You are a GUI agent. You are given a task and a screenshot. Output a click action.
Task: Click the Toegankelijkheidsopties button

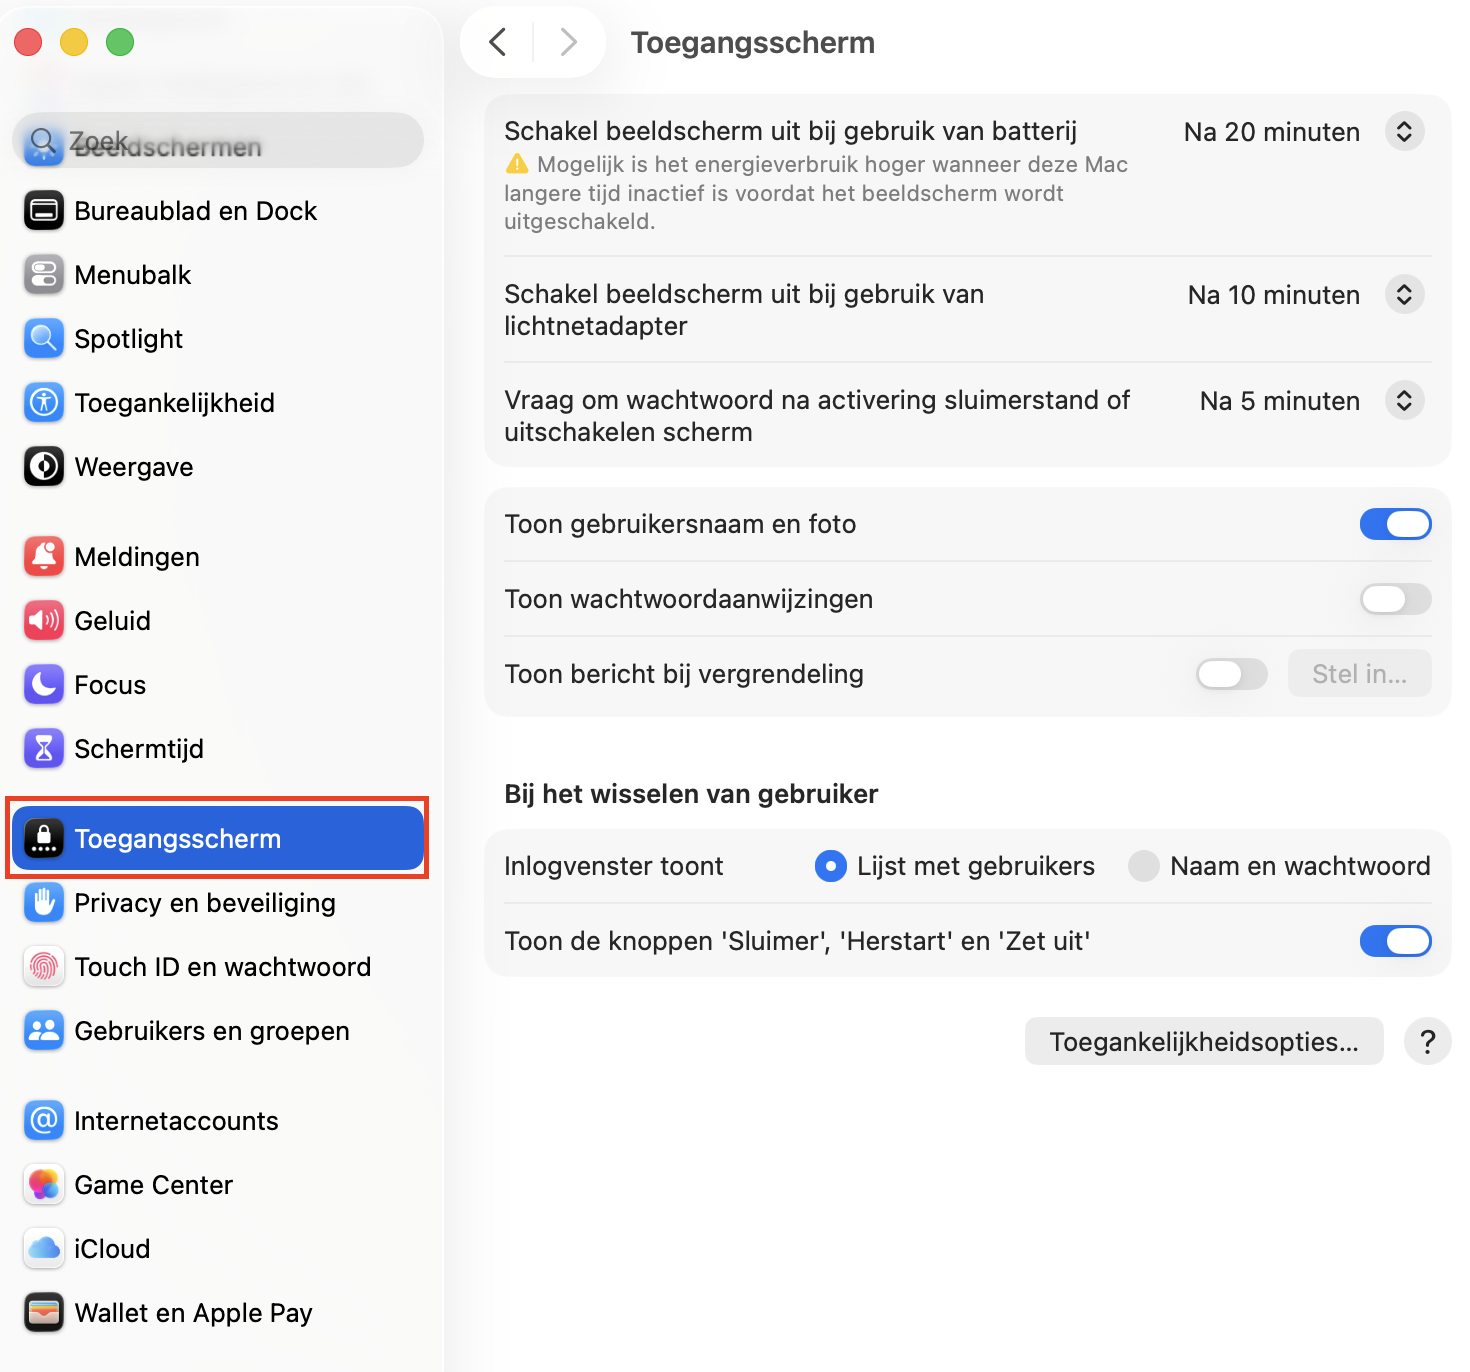click(x=1204, y=1041)
